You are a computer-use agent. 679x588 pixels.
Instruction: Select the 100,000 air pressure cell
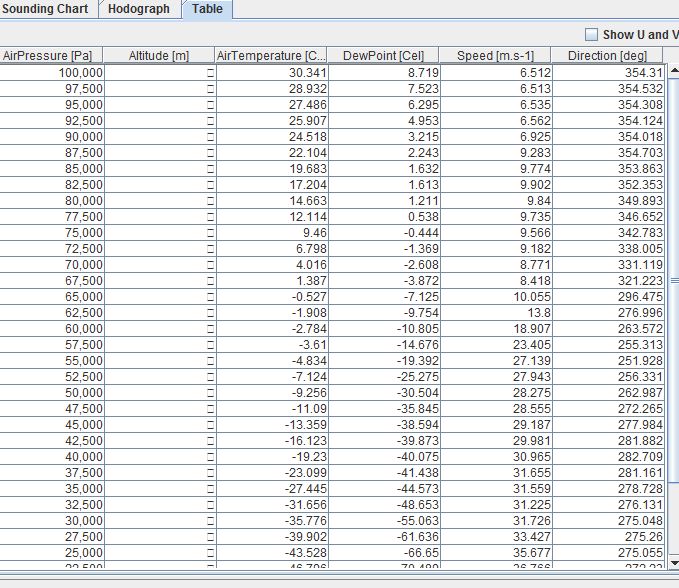point(52,73)
